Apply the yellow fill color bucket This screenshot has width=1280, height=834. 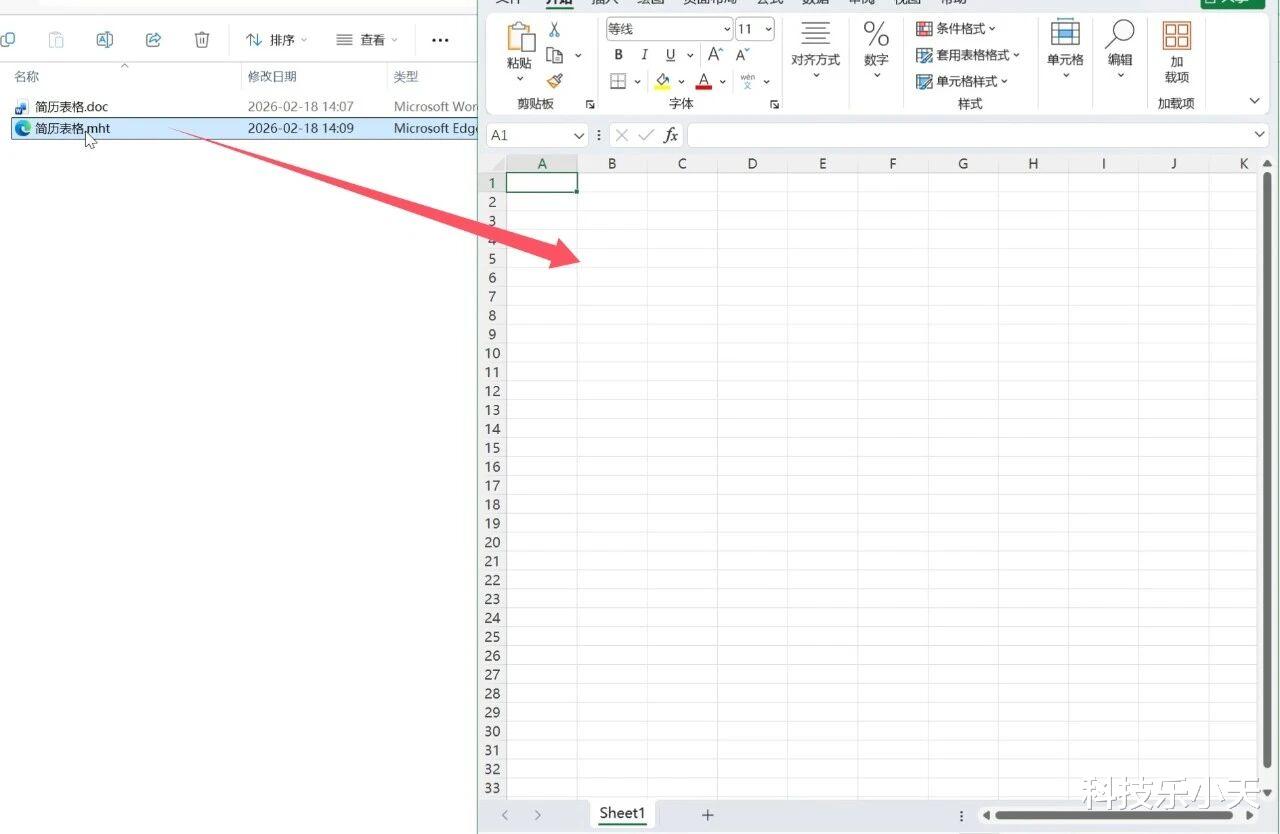[x=662, y=81]
